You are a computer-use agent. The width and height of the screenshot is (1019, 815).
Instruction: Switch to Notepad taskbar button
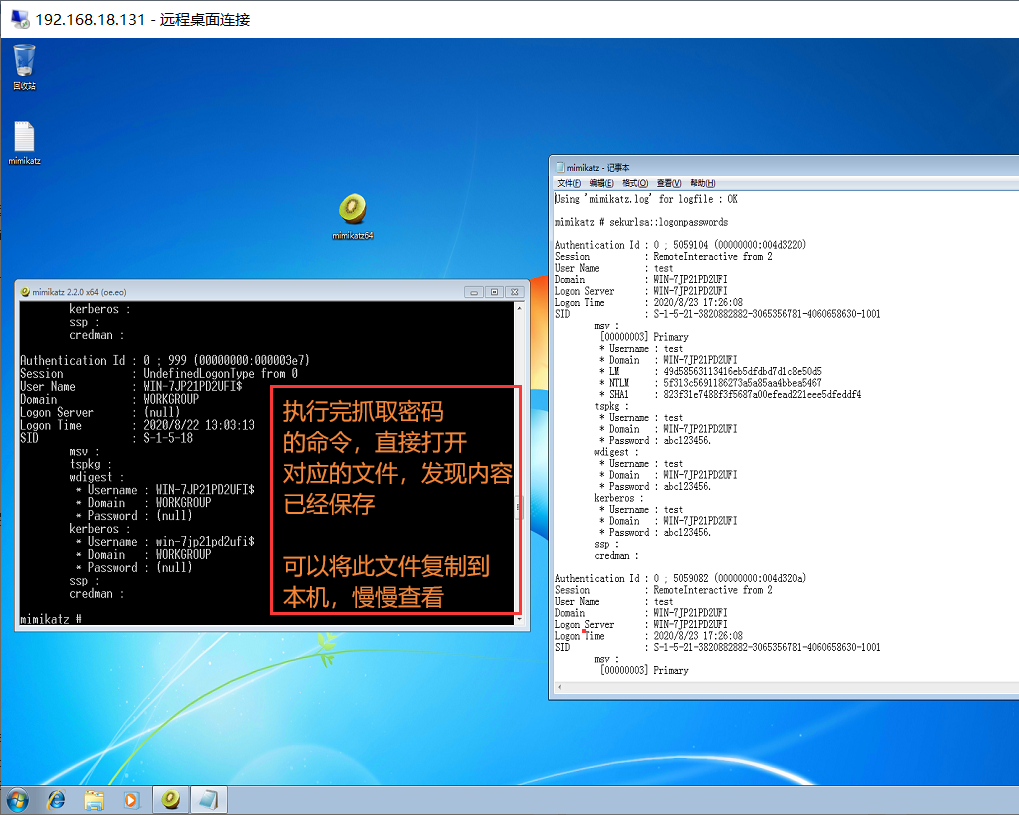pyautogui.click(x=209, y=800)
